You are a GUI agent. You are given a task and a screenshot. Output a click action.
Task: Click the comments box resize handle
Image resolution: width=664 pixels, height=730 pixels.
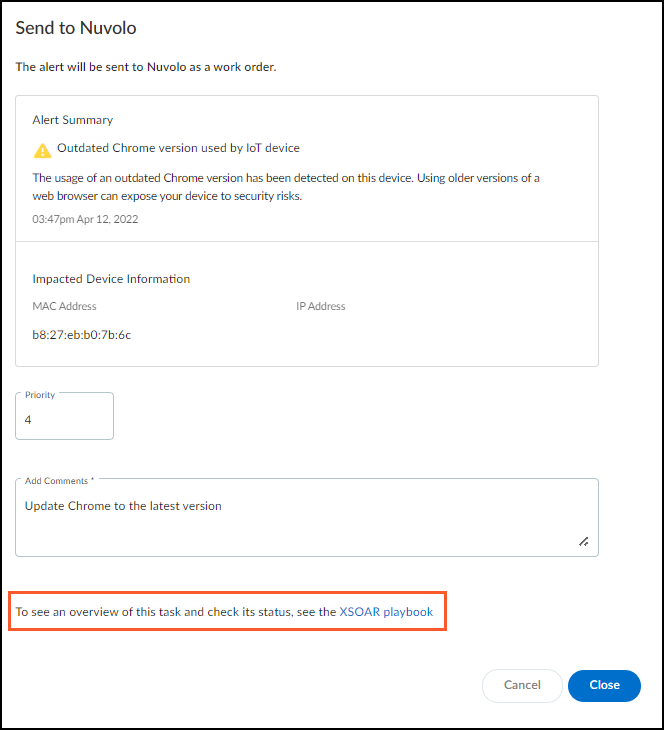click(583, 541)
